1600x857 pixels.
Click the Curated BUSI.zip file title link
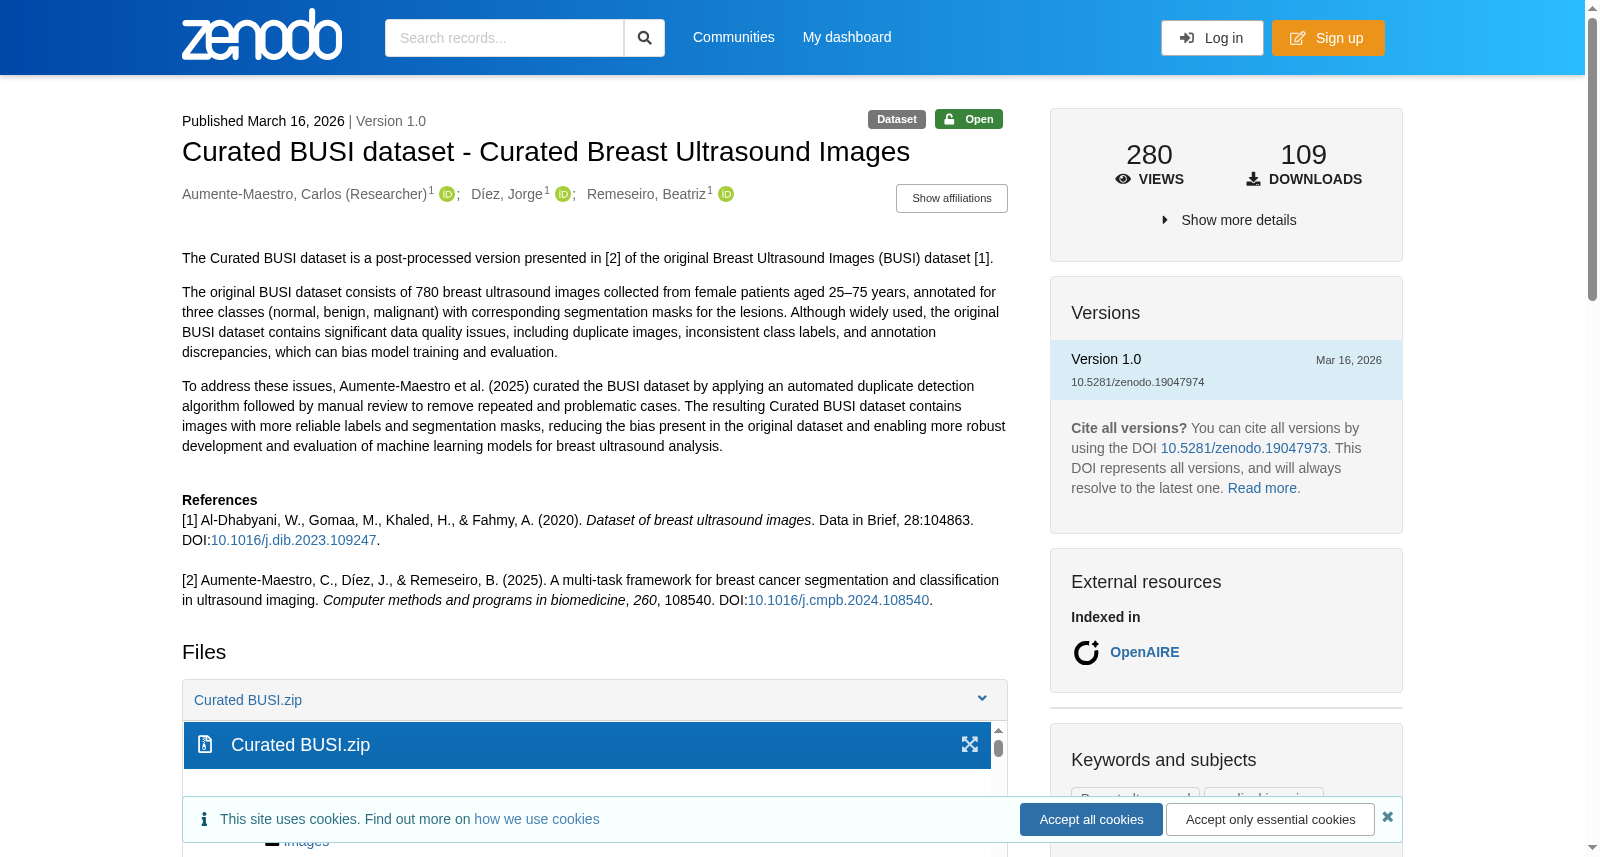[248, 700]
